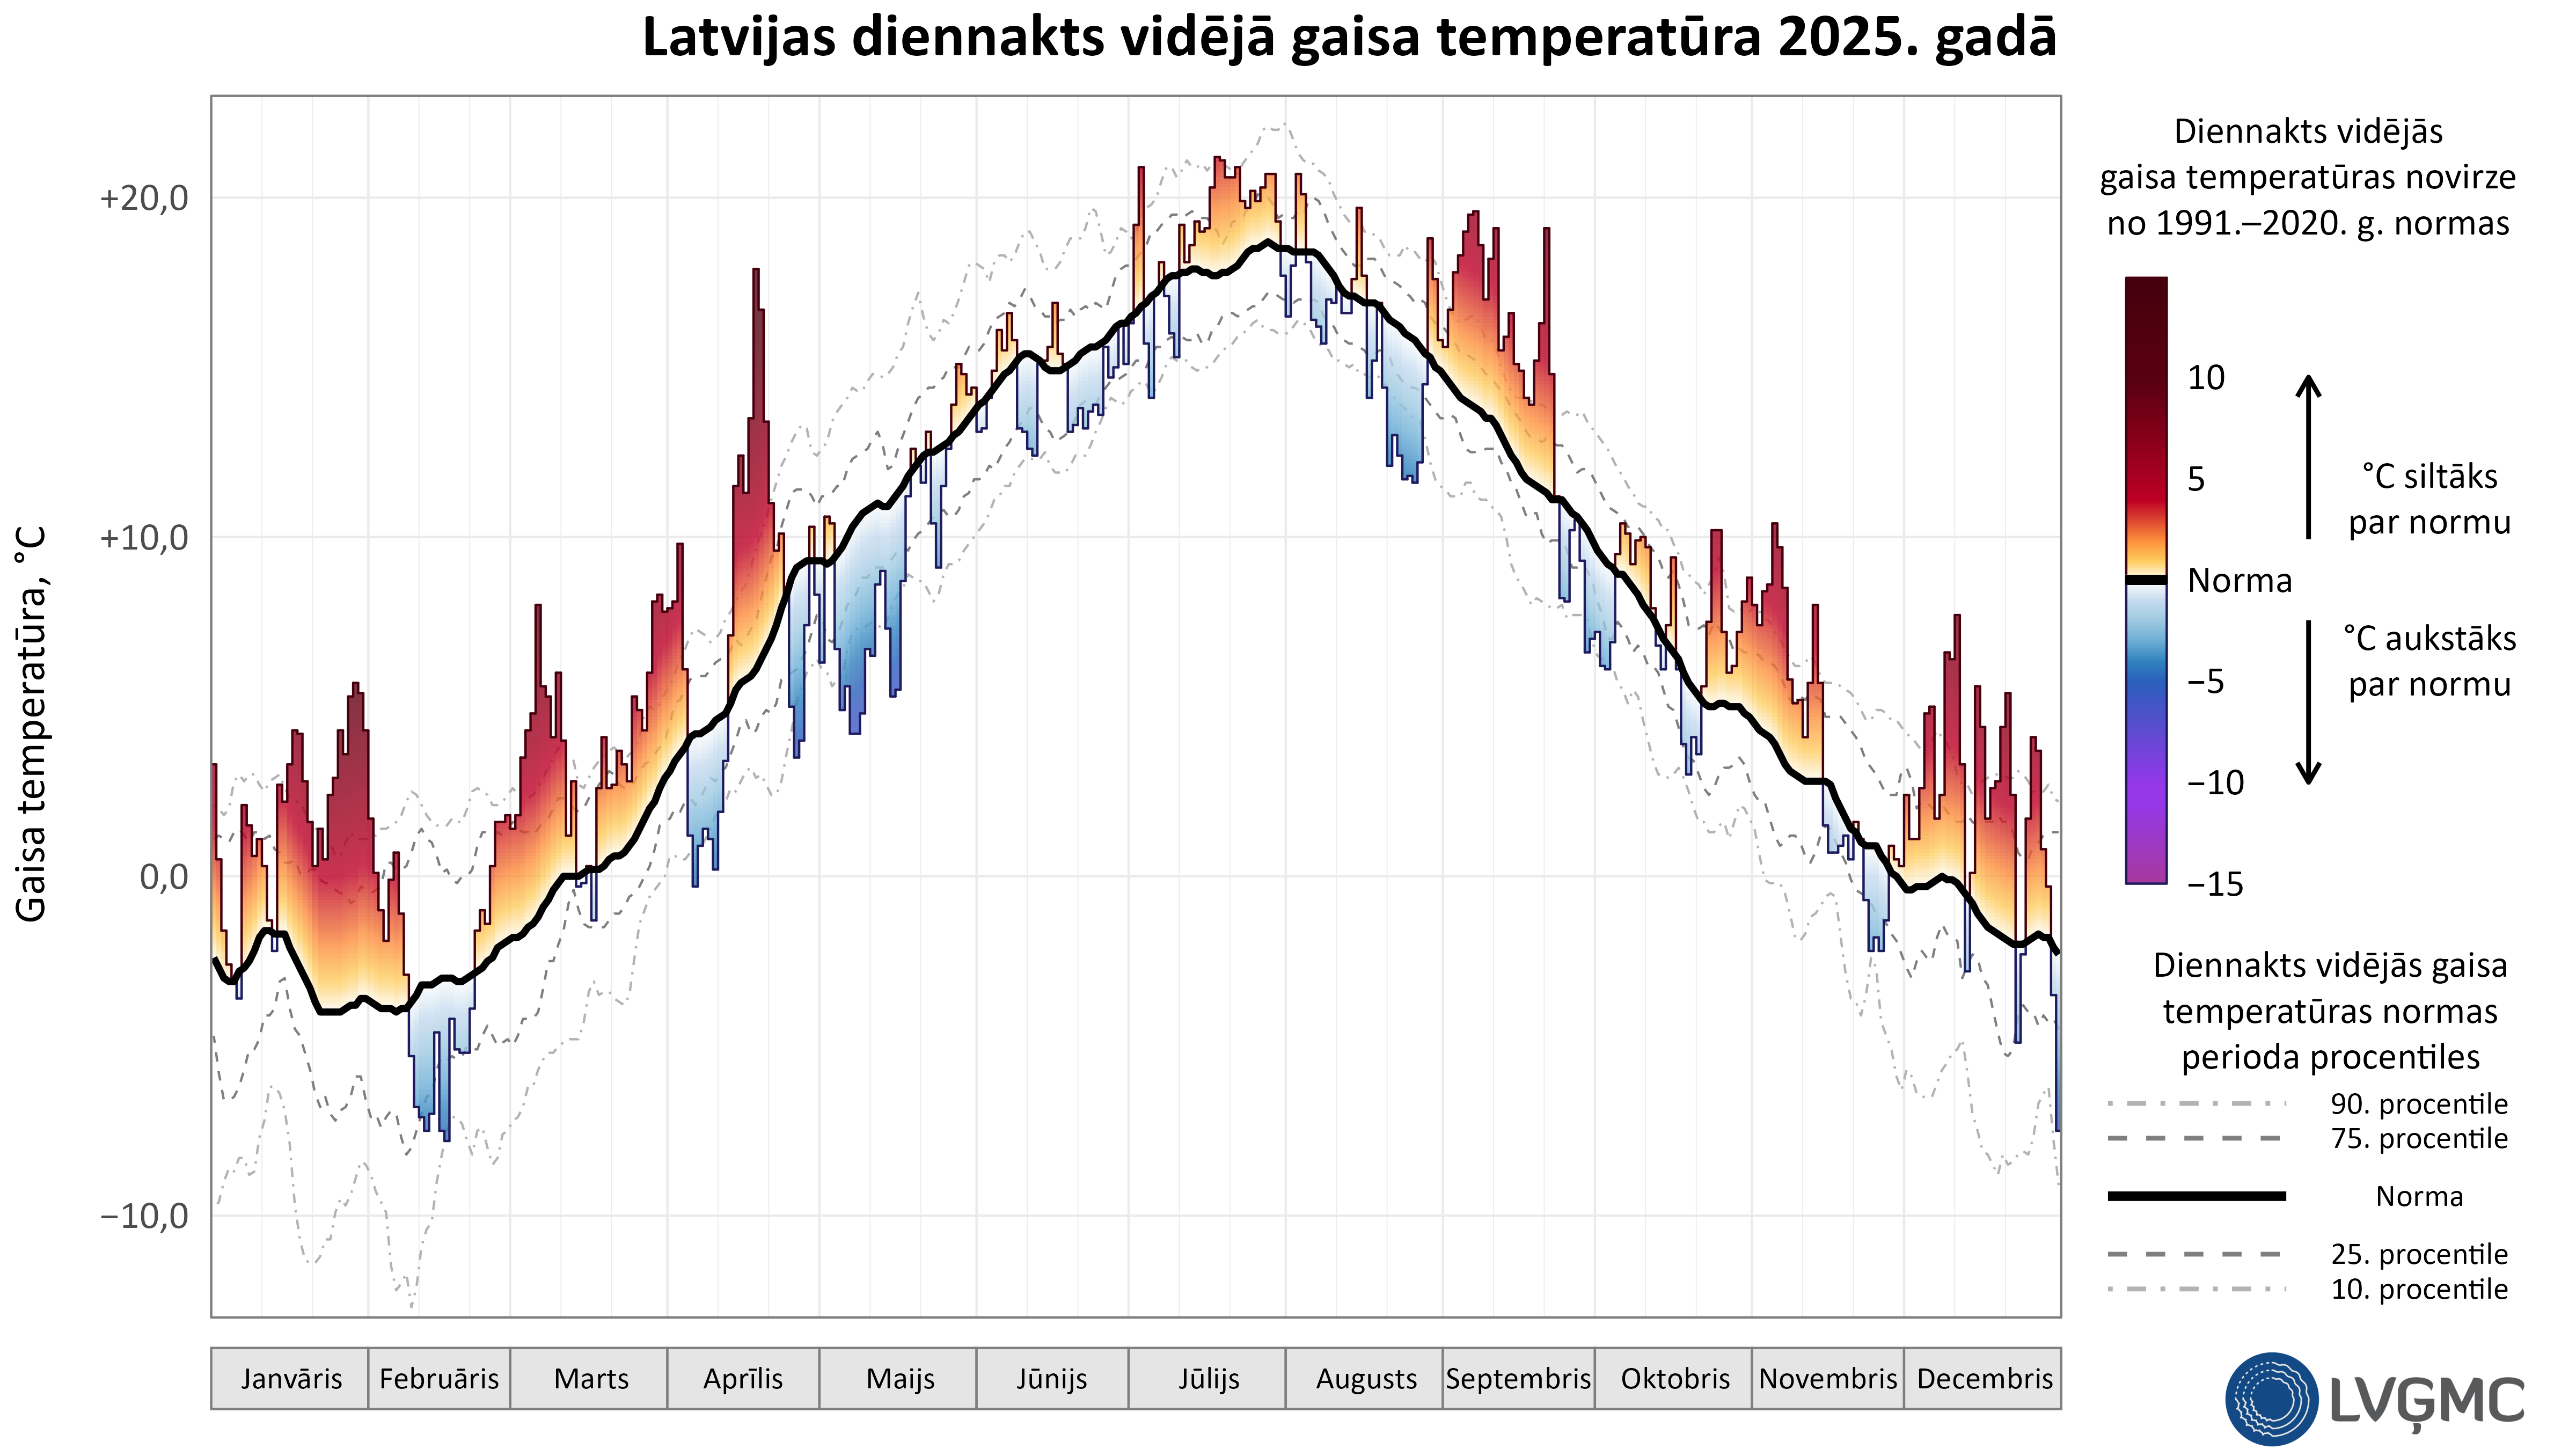Viewport: 2576px width, 1449px height.
Task: Click the Oktobris month label
Action: point(1675,1378)
